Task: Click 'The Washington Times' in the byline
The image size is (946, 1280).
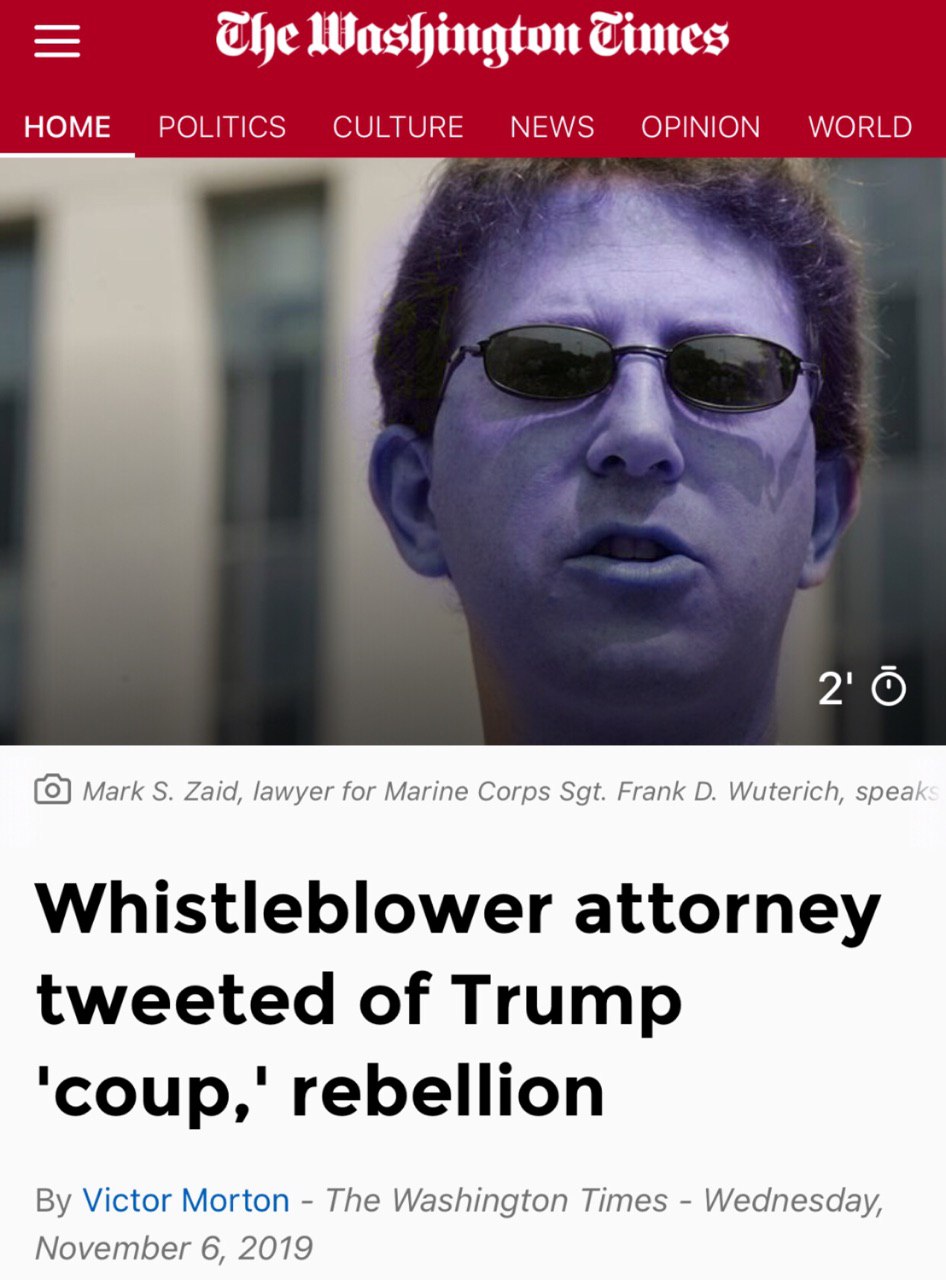Action: click(x=497, y=1200)
